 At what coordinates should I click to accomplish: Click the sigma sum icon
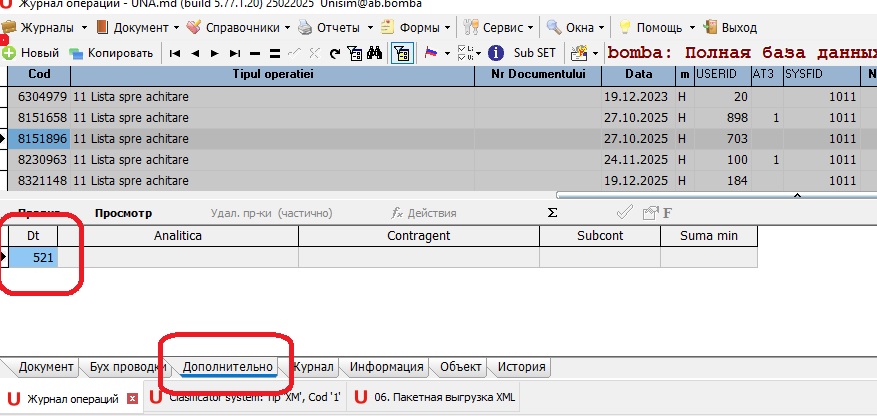coord(553,213)
